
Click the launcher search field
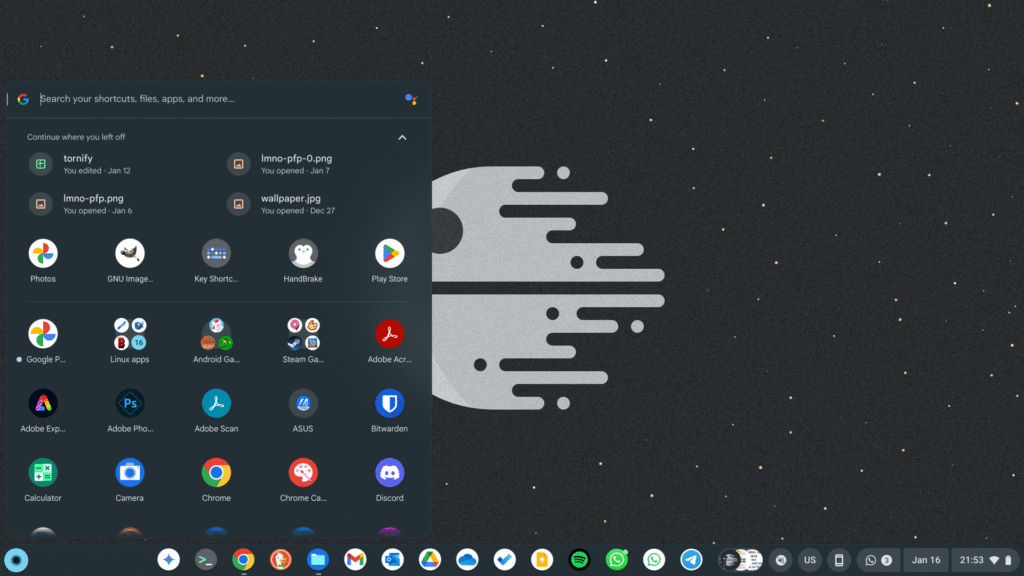(x=216, y=99)
